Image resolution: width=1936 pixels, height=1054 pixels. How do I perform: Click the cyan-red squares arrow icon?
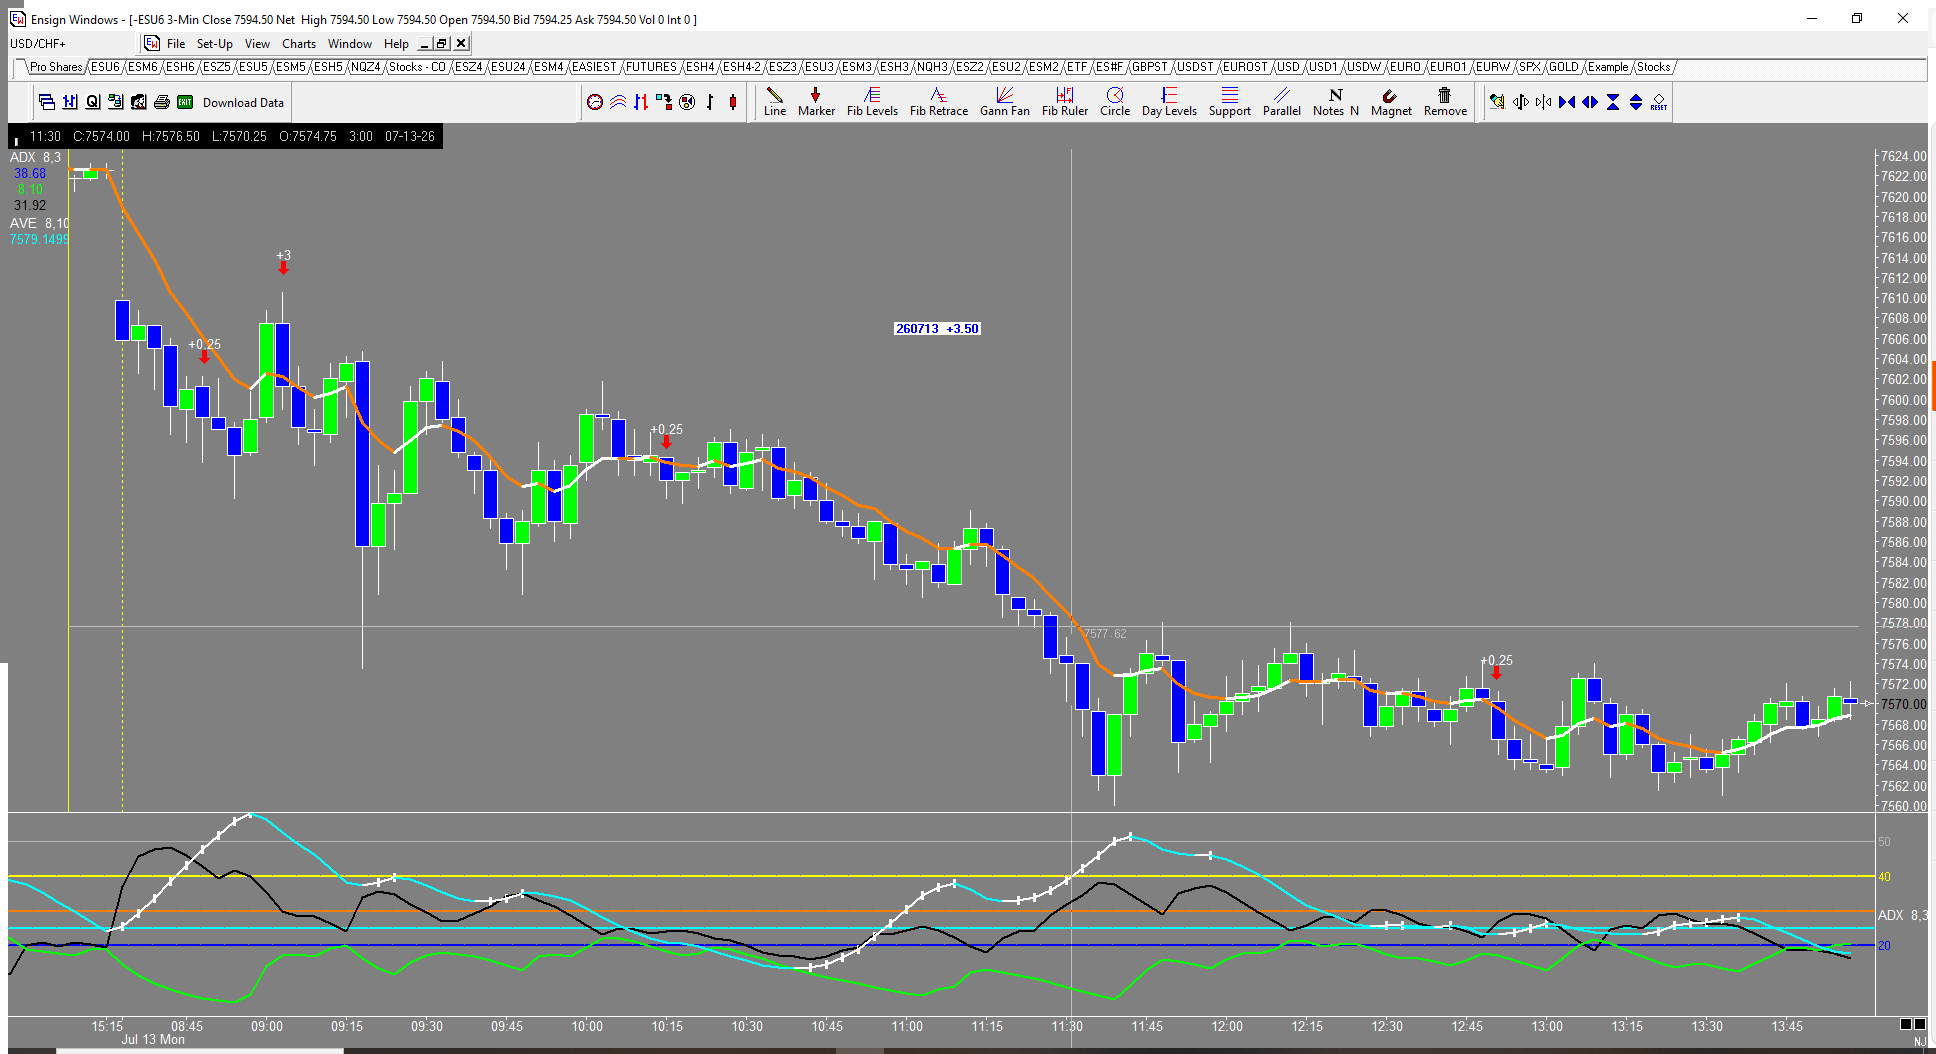[x=664, y=102]
